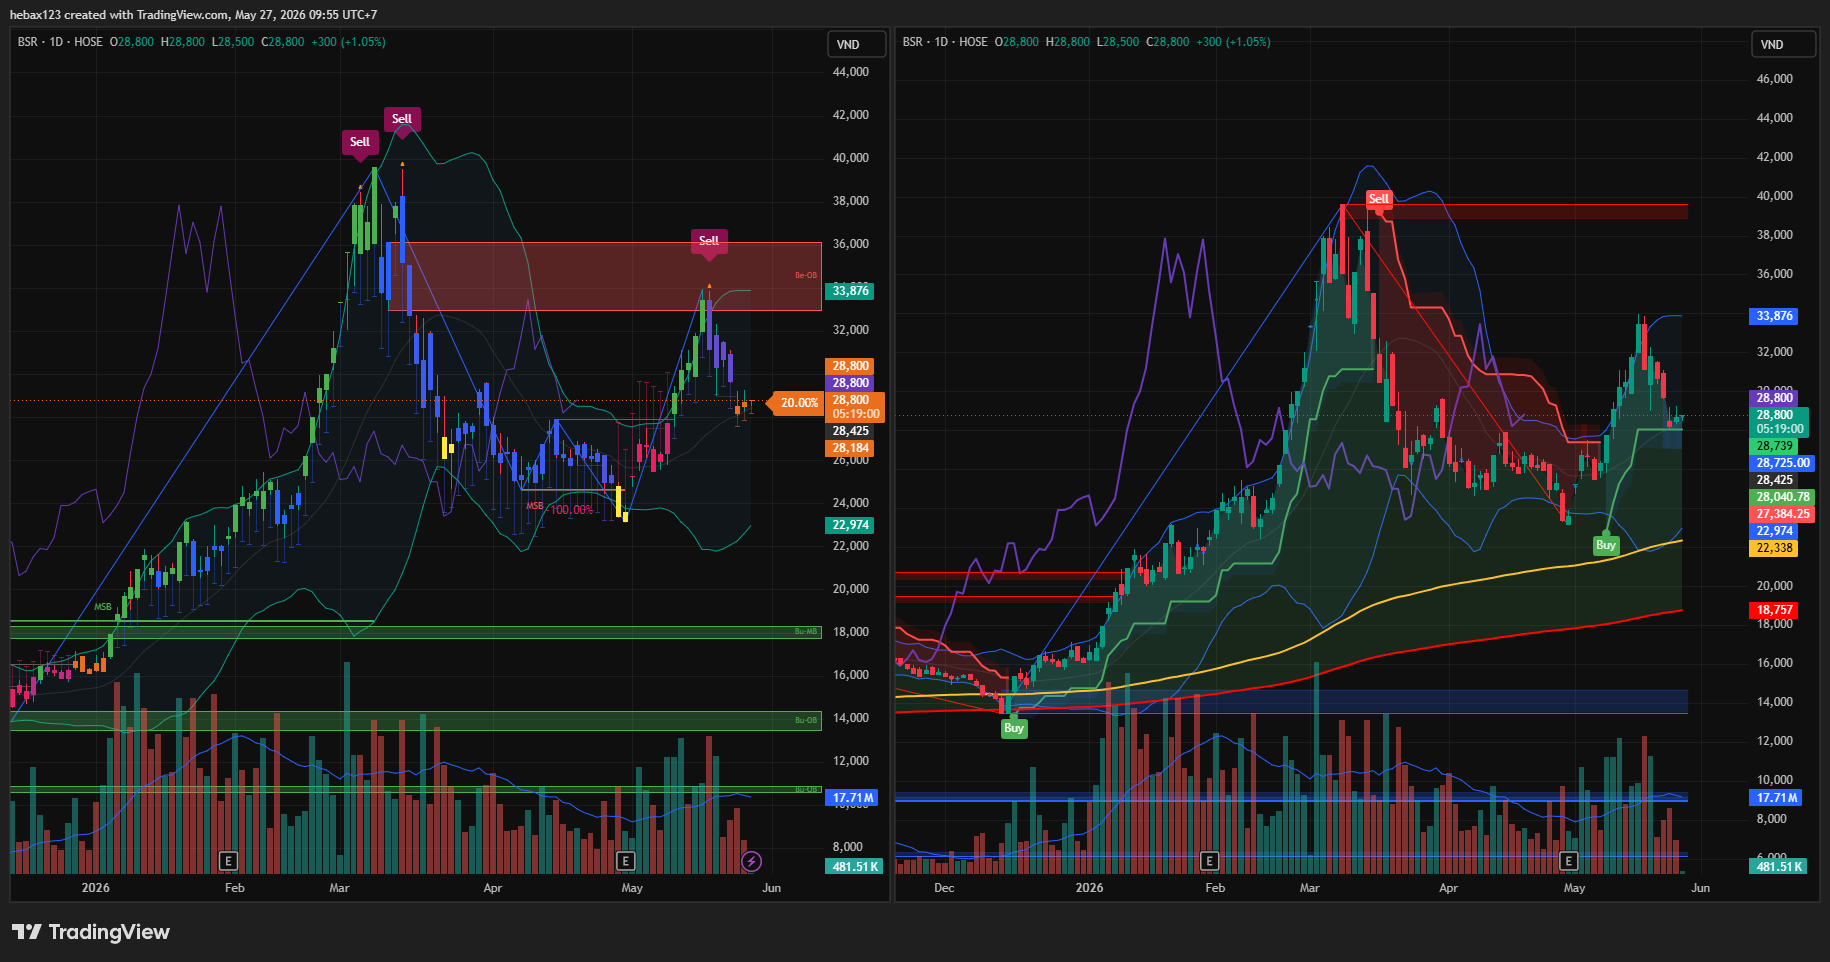1830x962 pixels.
Task: Click the red Sell signal in right chart
Action: point(1378,199)
